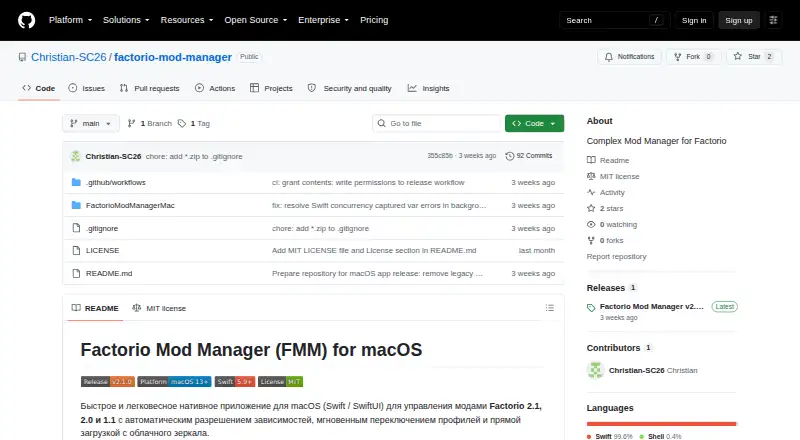View the 92 Commits history
800x440 pixels.
(x=529, y=156)
